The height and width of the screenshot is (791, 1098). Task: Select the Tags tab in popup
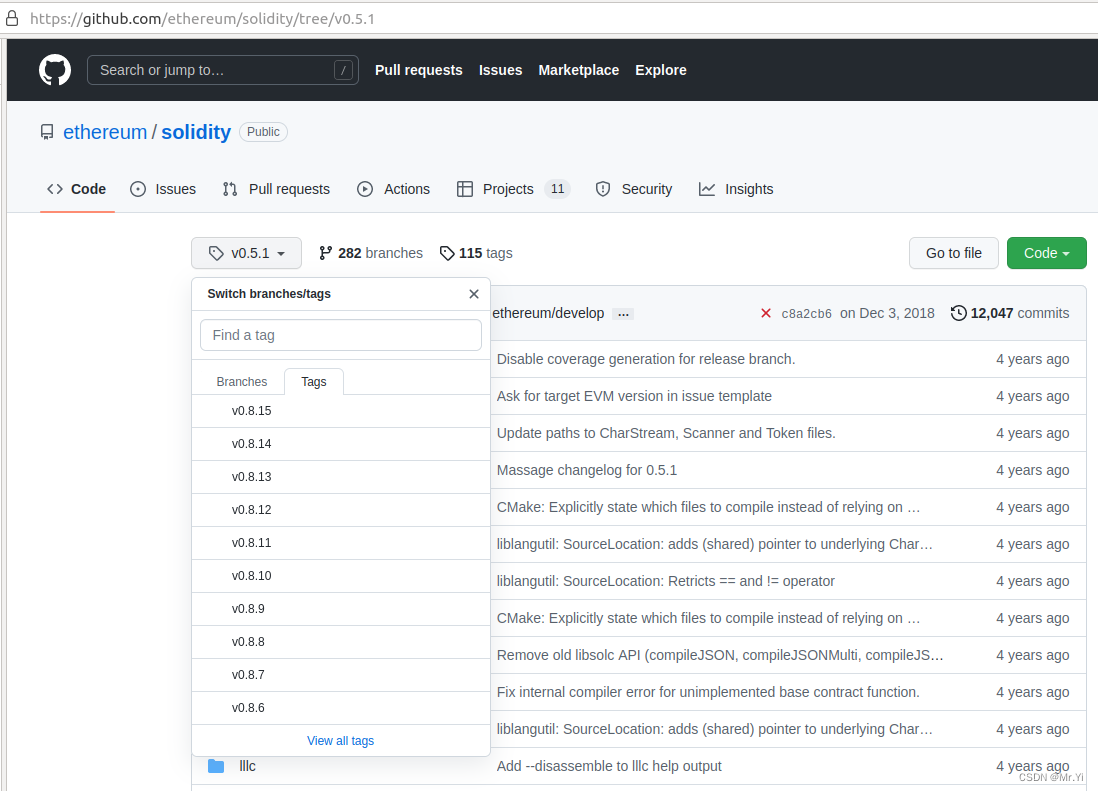tap(314, 382)
